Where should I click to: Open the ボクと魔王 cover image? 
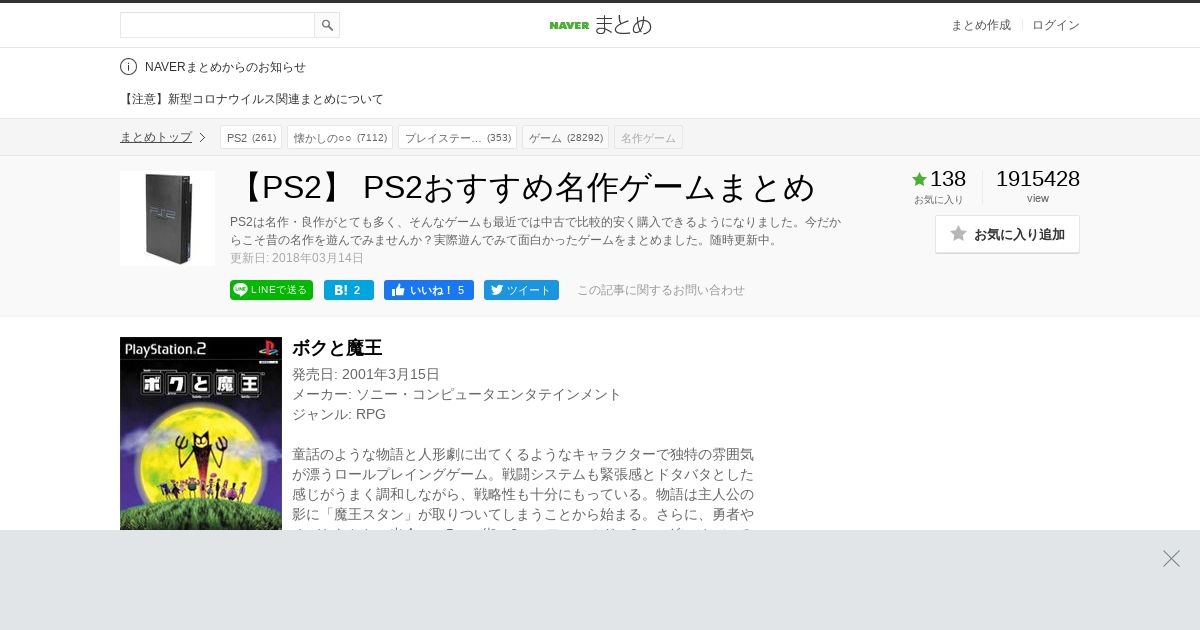(x=201, y=433)
